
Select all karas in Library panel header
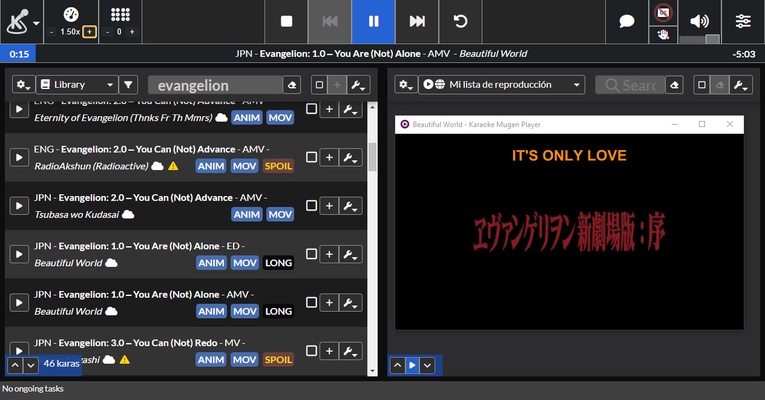(319, 85)
